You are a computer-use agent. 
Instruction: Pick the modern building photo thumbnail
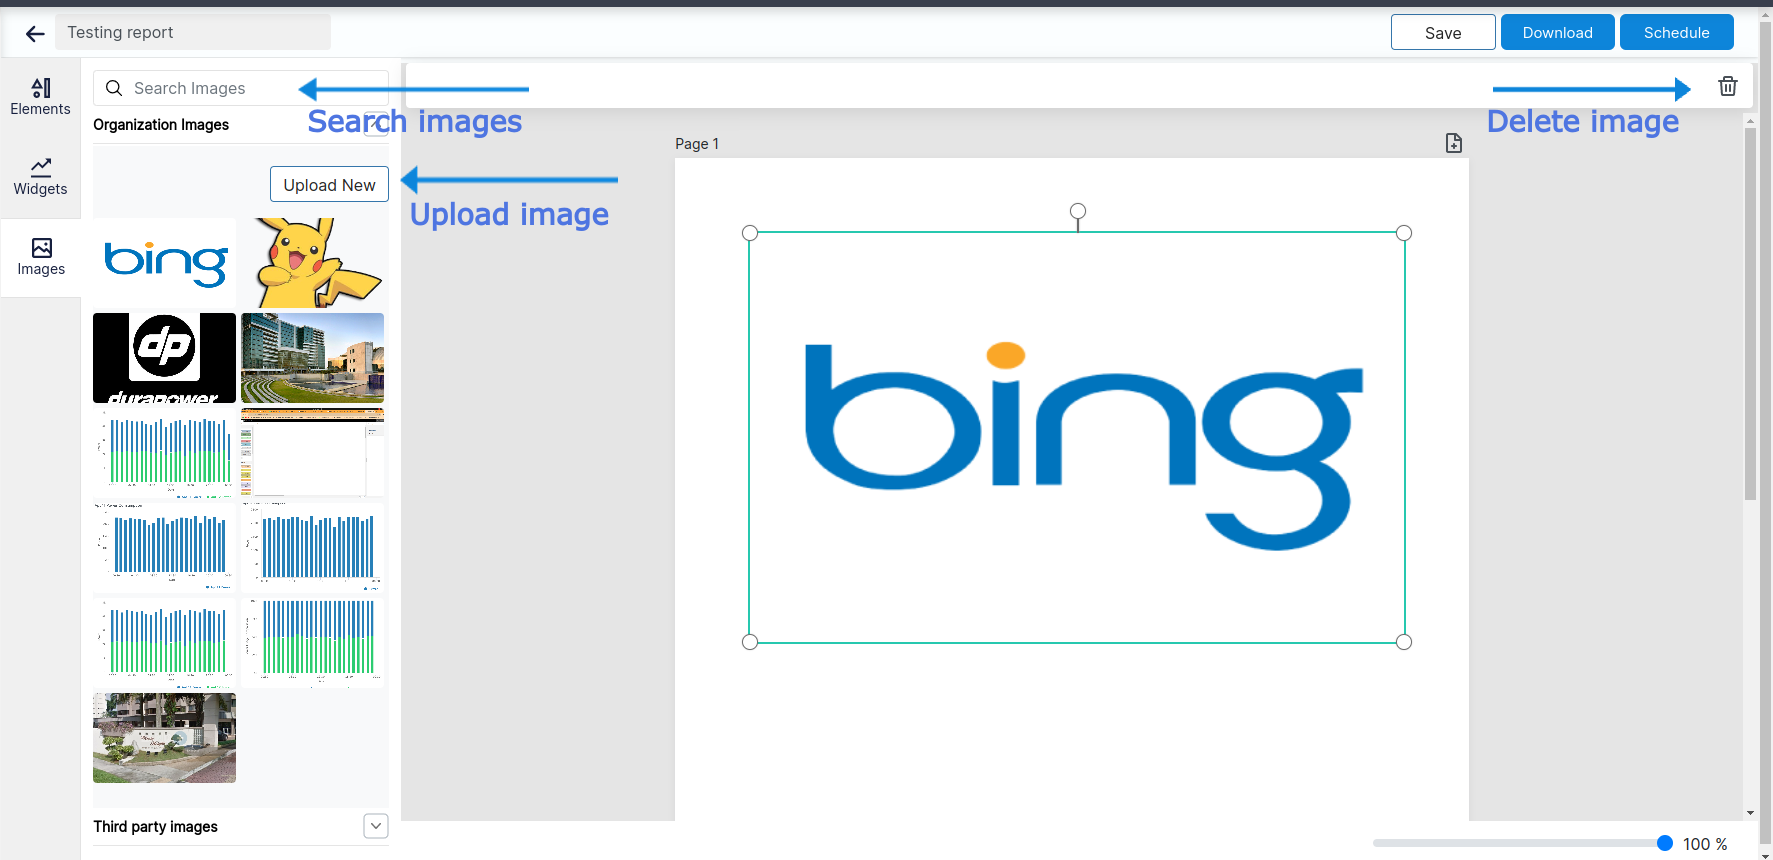coord(312,358)
